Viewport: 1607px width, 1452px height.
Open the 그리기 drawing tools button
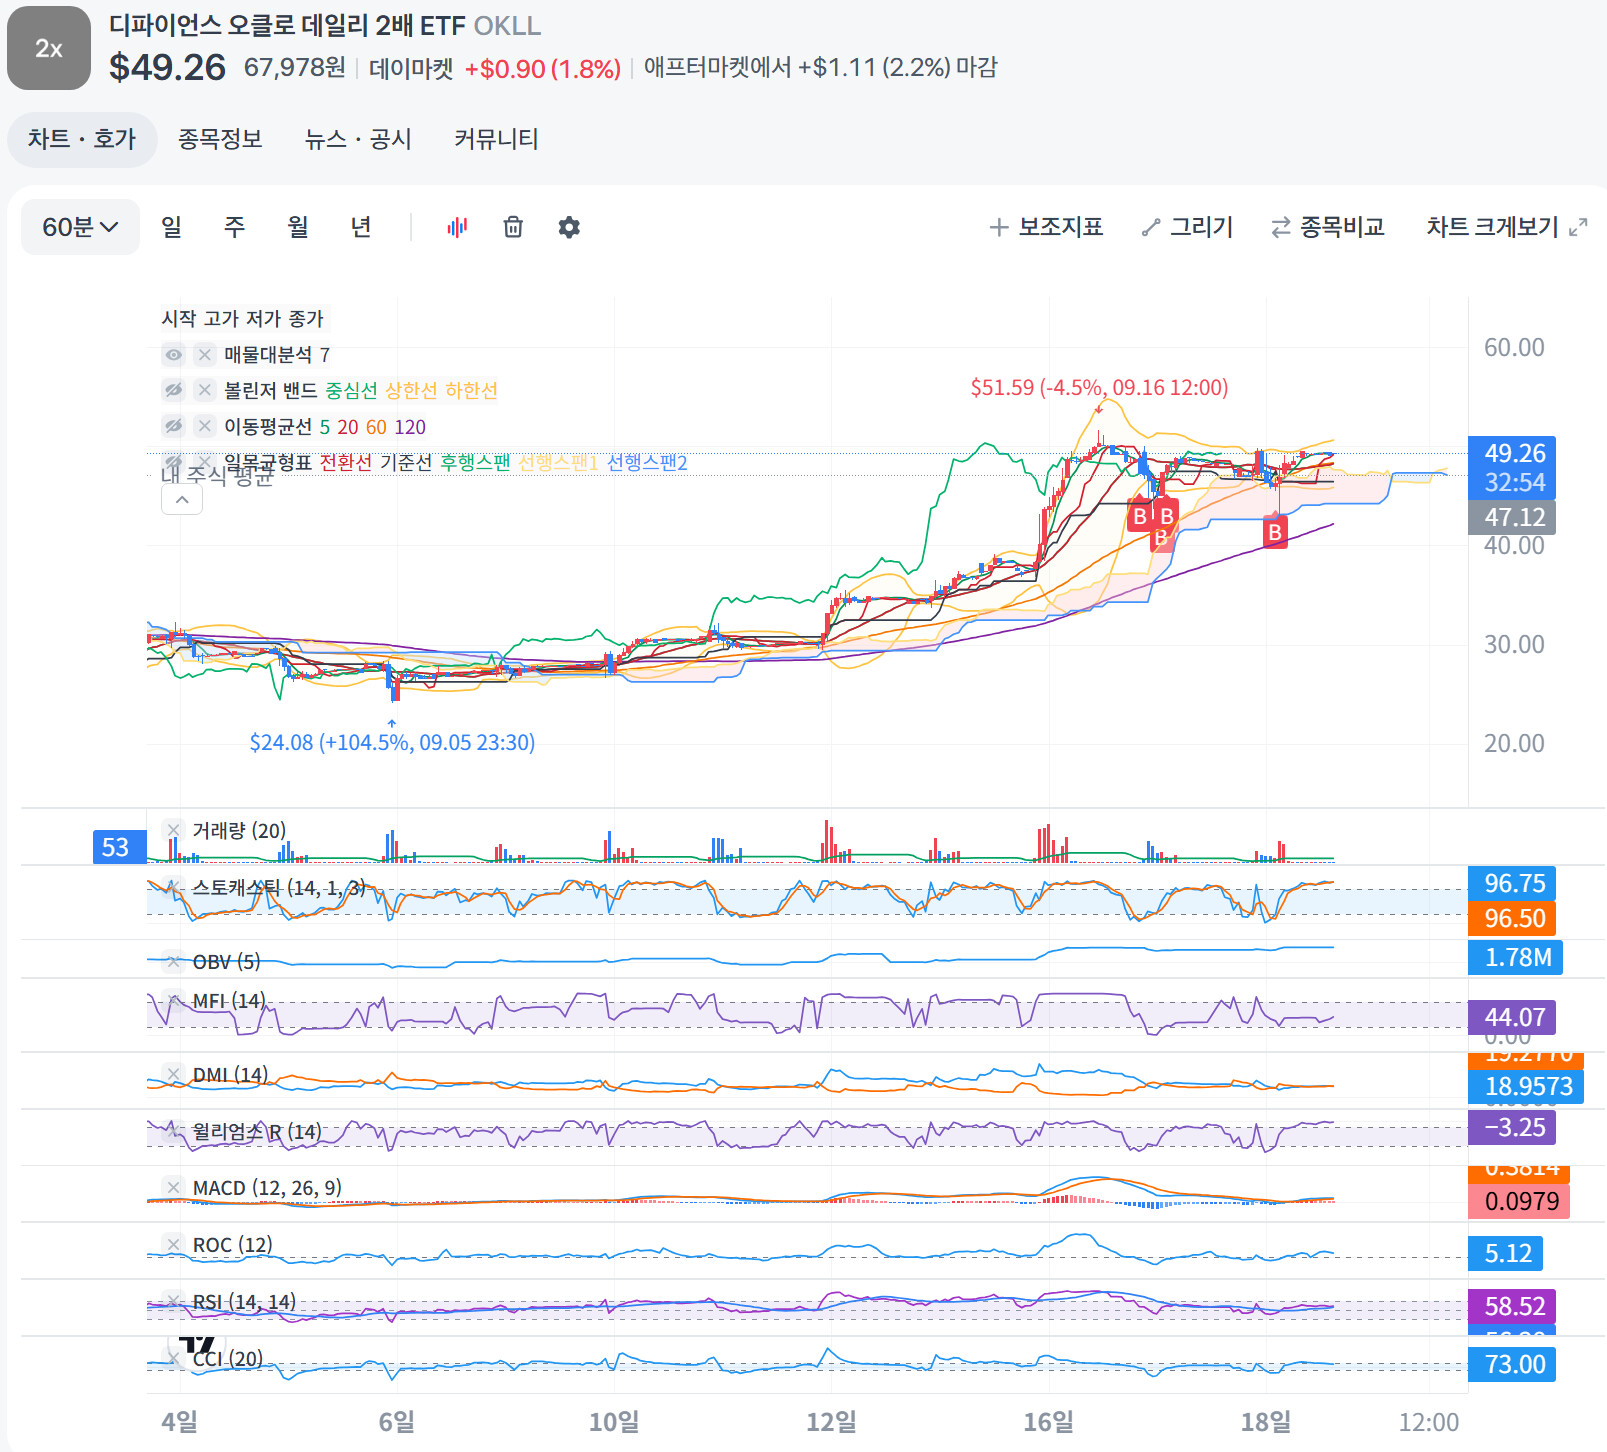pos(1187,227)
